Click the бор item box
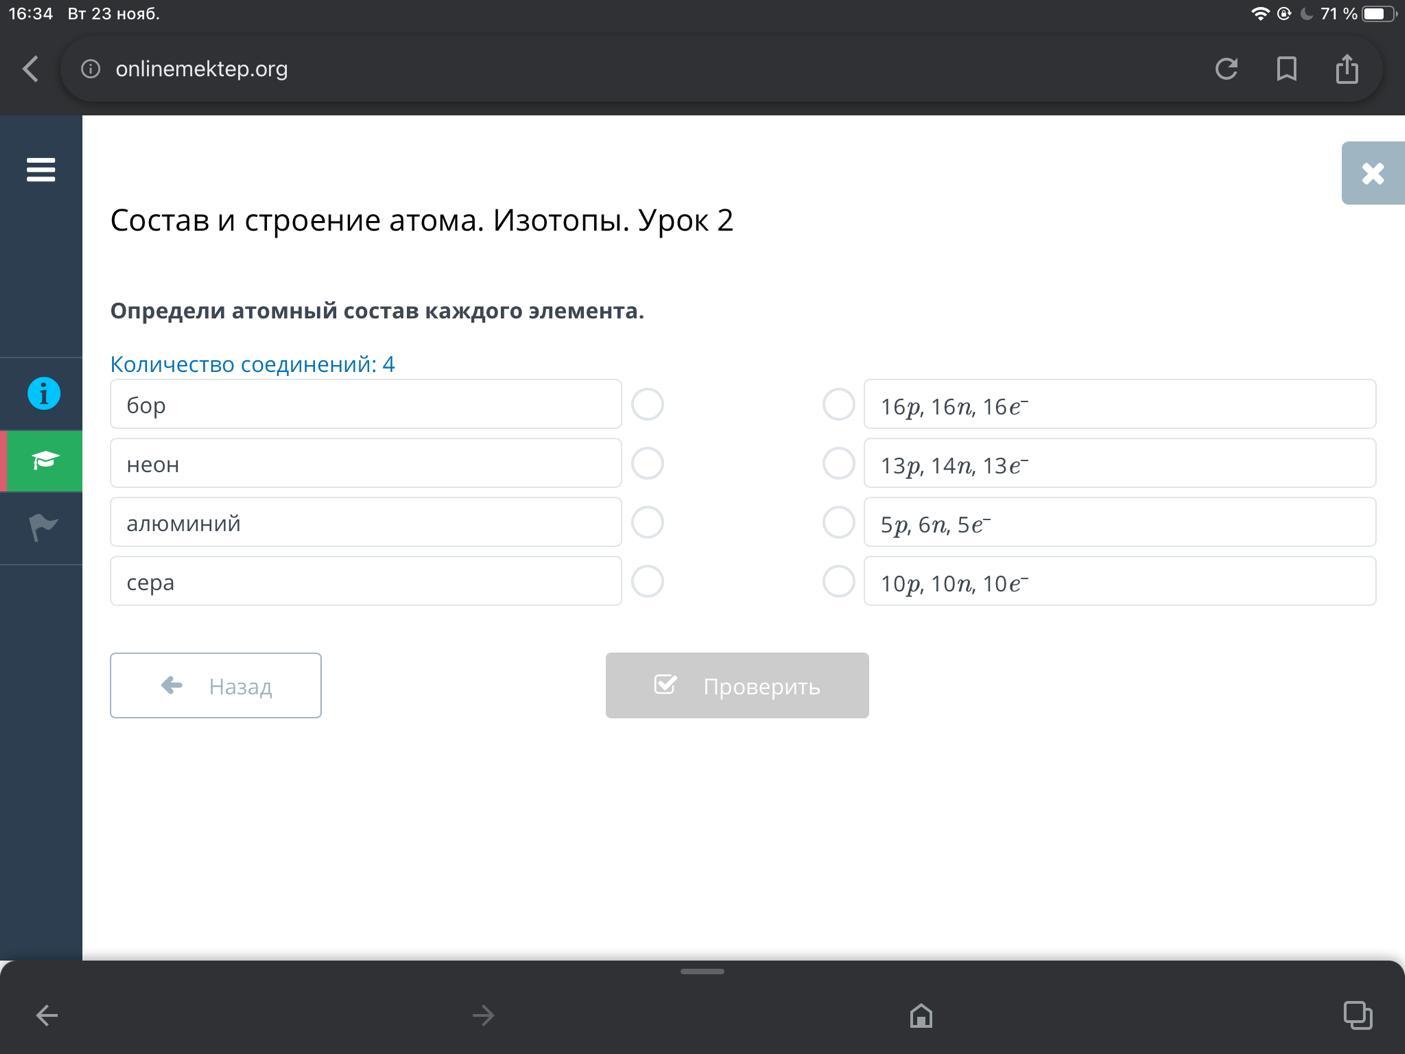 366,405
